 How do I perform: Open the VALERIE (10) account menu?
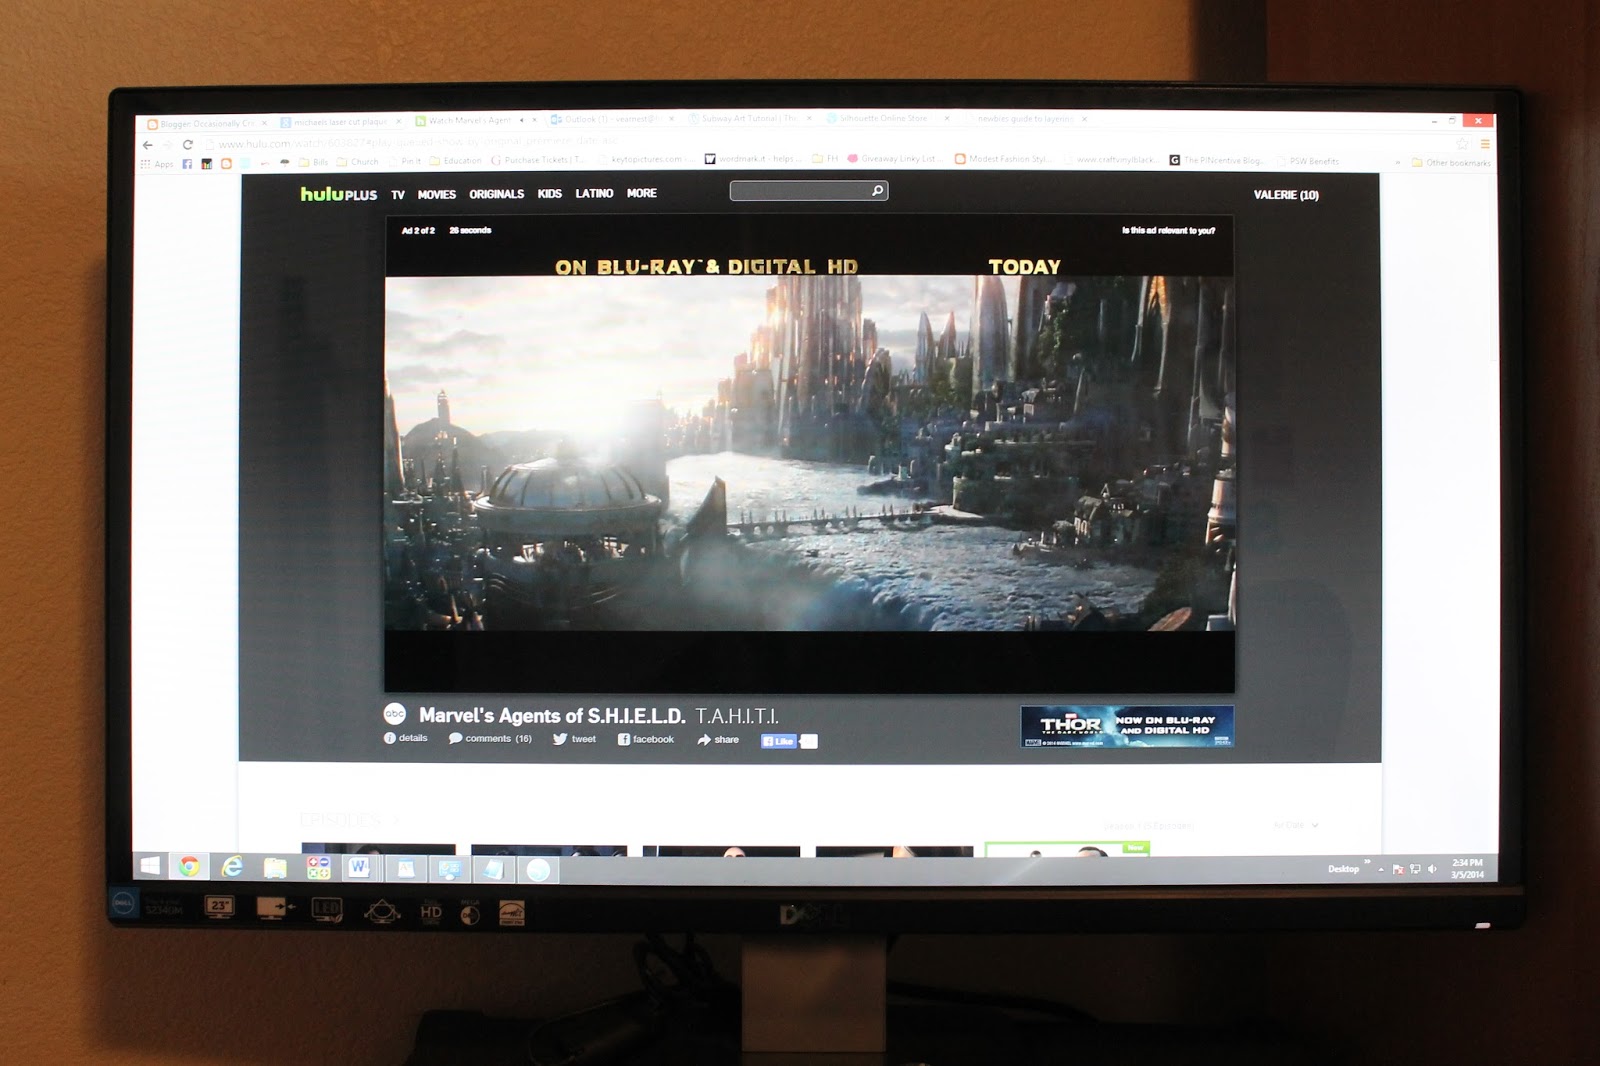pyautogui.click(x=1286, y=195)
